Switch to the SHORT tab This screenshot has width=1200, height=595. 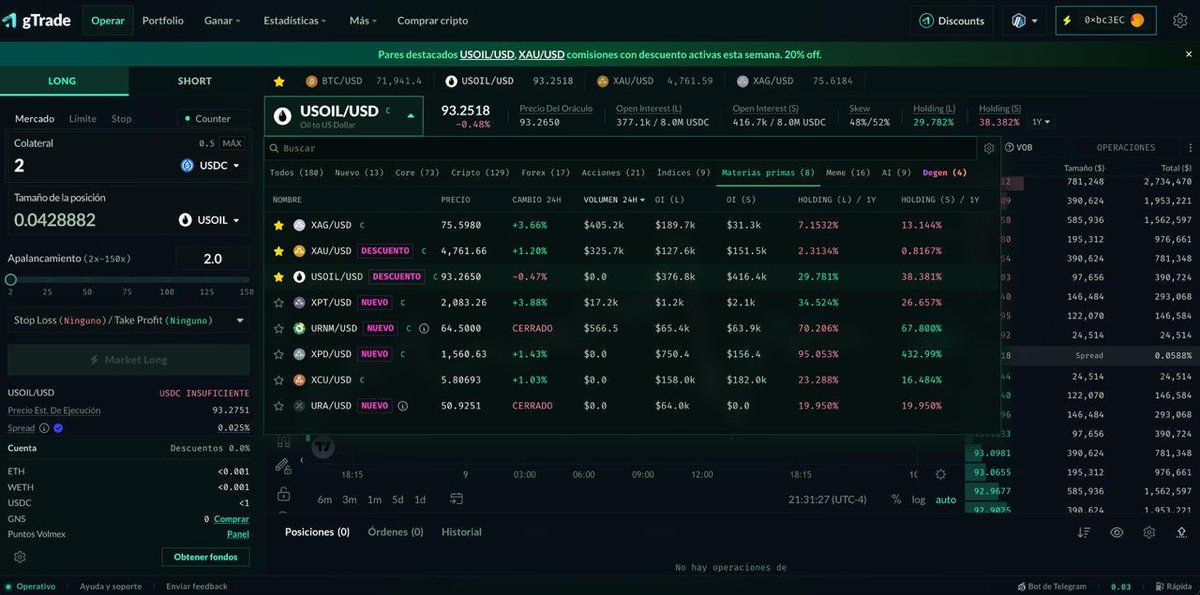(194, 81)
